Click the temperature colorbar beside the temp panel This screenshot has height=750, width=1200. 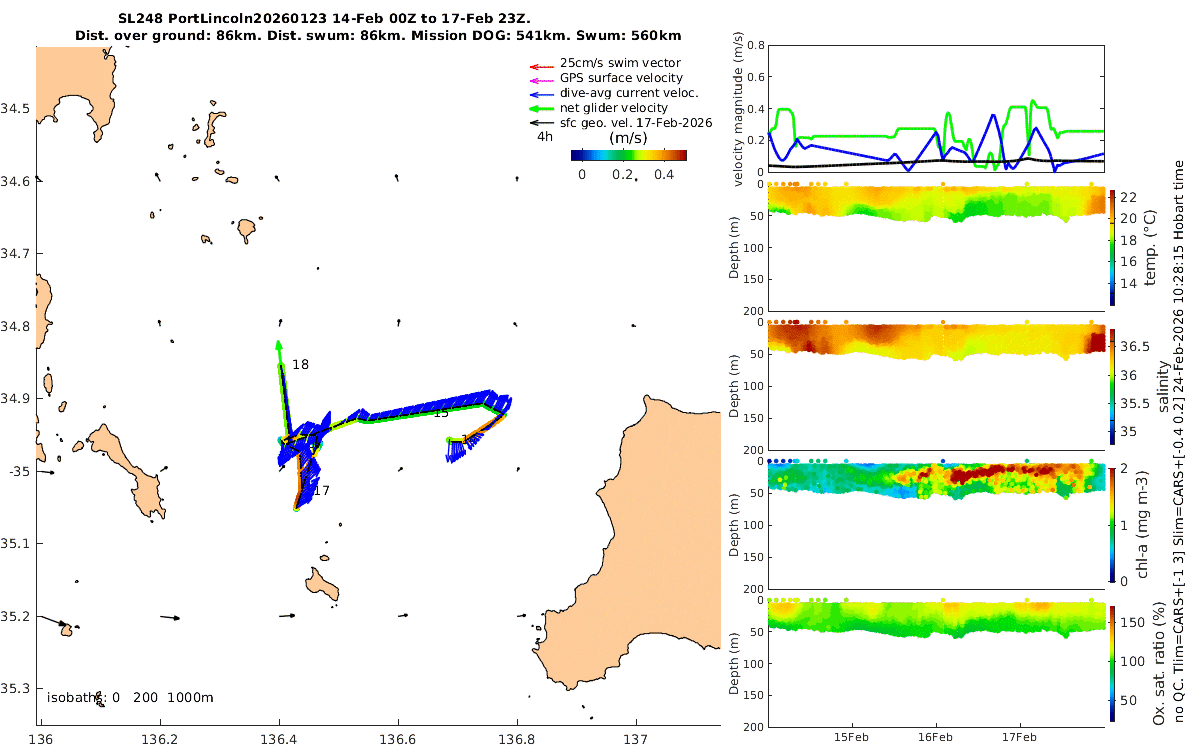click(x=1114, y=246)
